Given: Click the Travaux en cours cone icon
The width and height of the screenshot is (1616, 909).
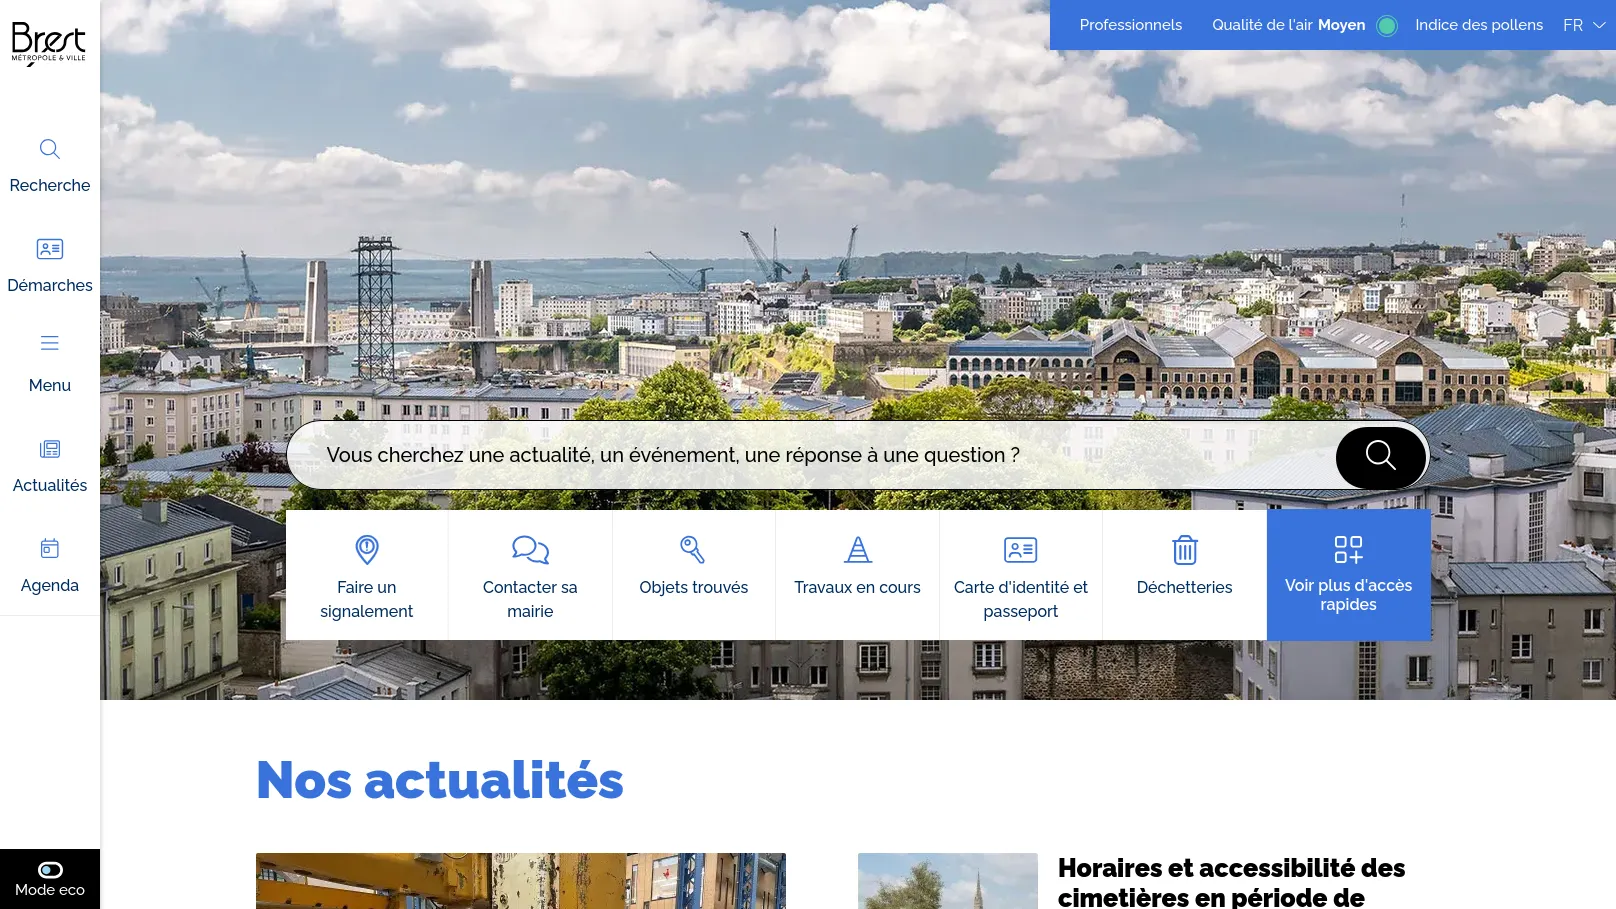Looking at the screenshot, I should click(858, 549).
